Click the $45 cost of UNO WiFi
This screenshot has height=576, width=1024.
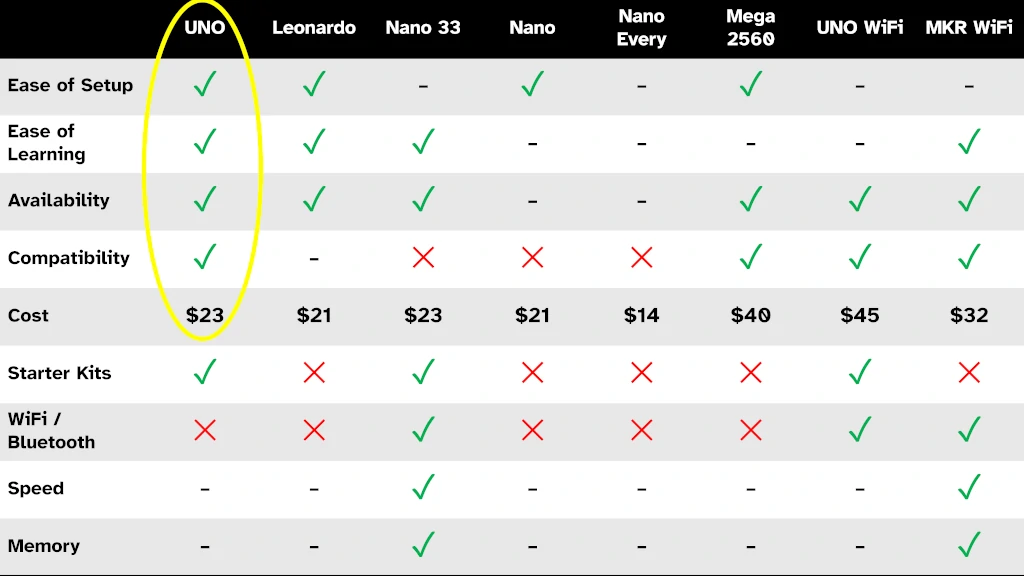tap(860, 315)
